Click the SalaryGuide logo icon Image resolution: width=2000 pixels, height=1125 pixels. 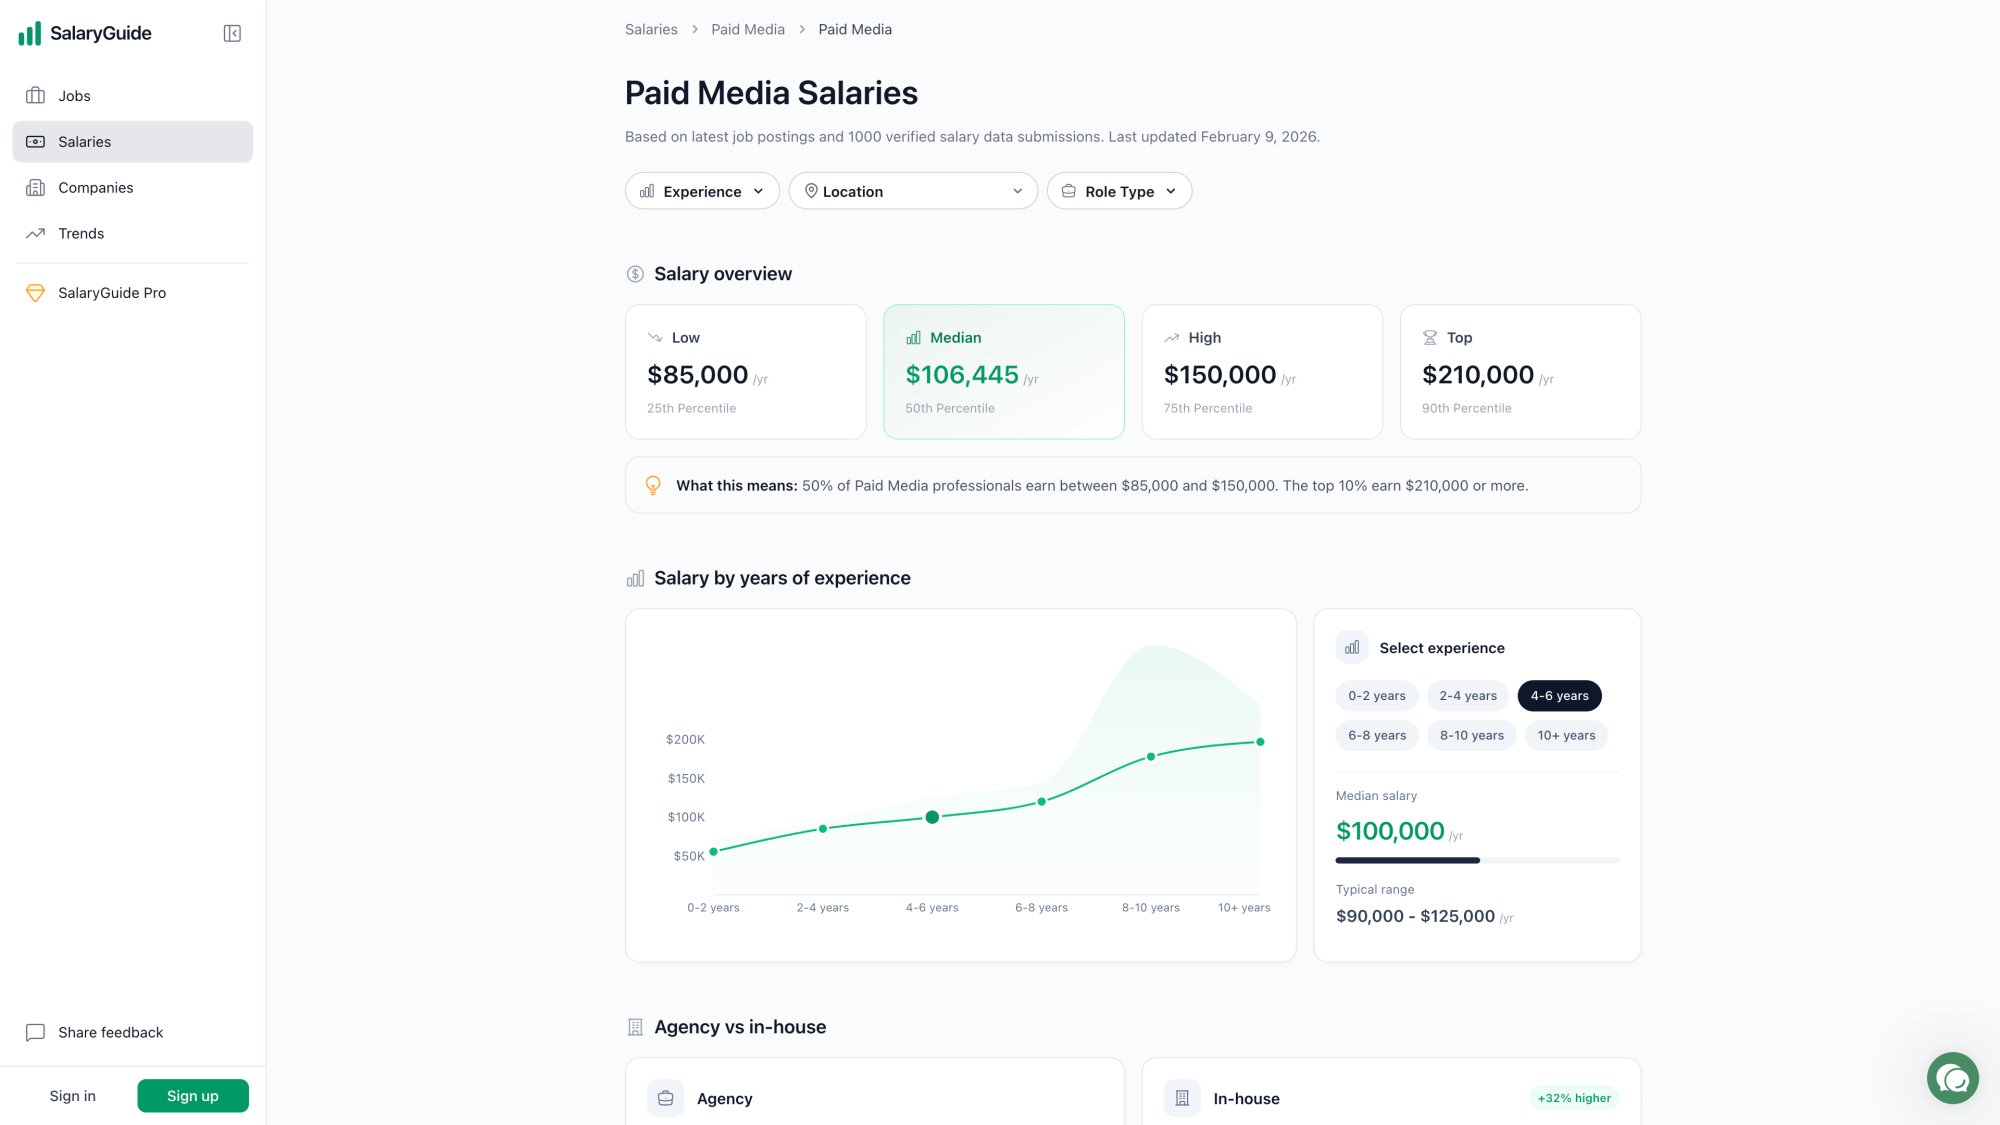[29, 33]
